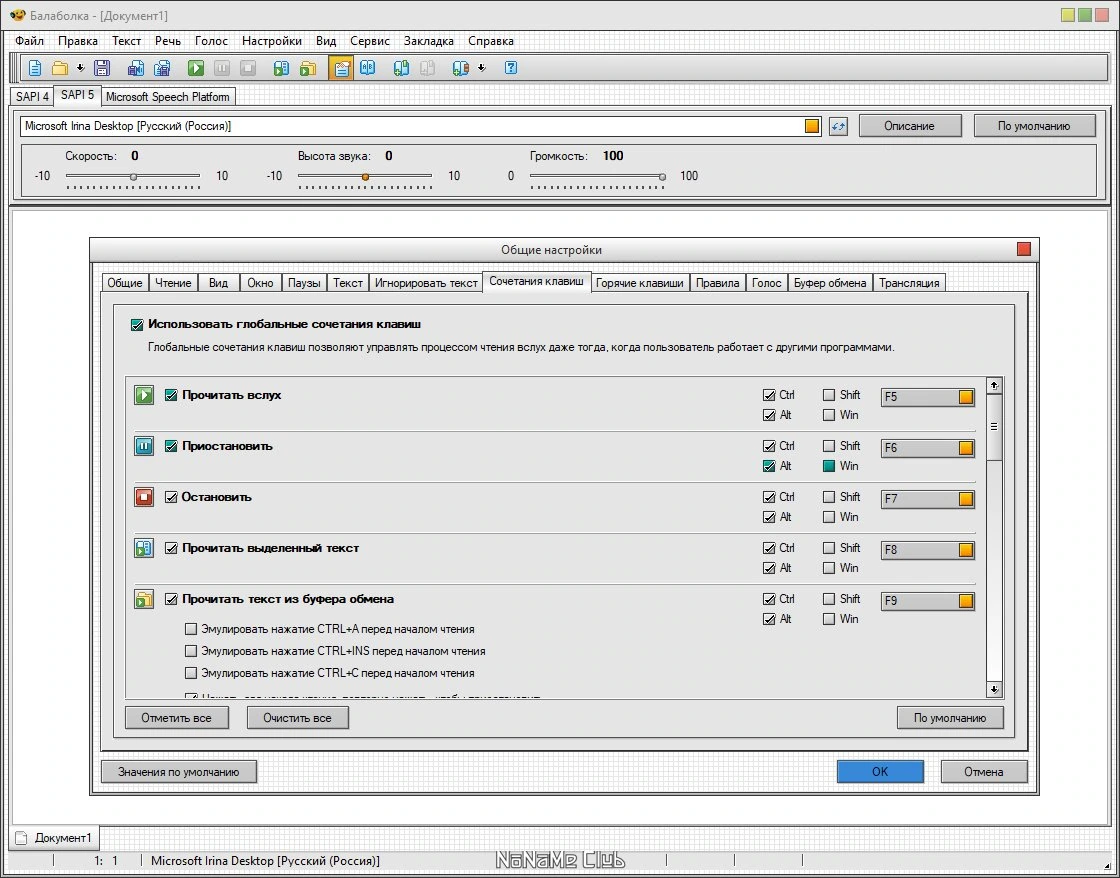Enable Shift modifier for Прочитать вслух
The height and width of the screenshot is (878, 1120).
[829, 395]
